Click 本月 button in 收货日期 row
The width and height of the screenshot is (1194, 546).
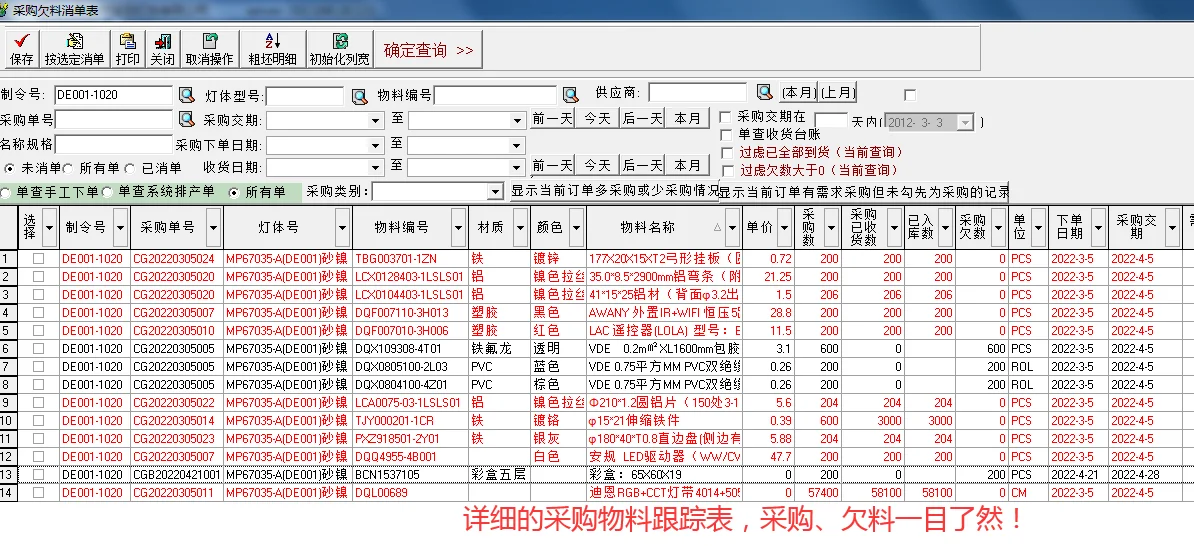tap(688, 165)
